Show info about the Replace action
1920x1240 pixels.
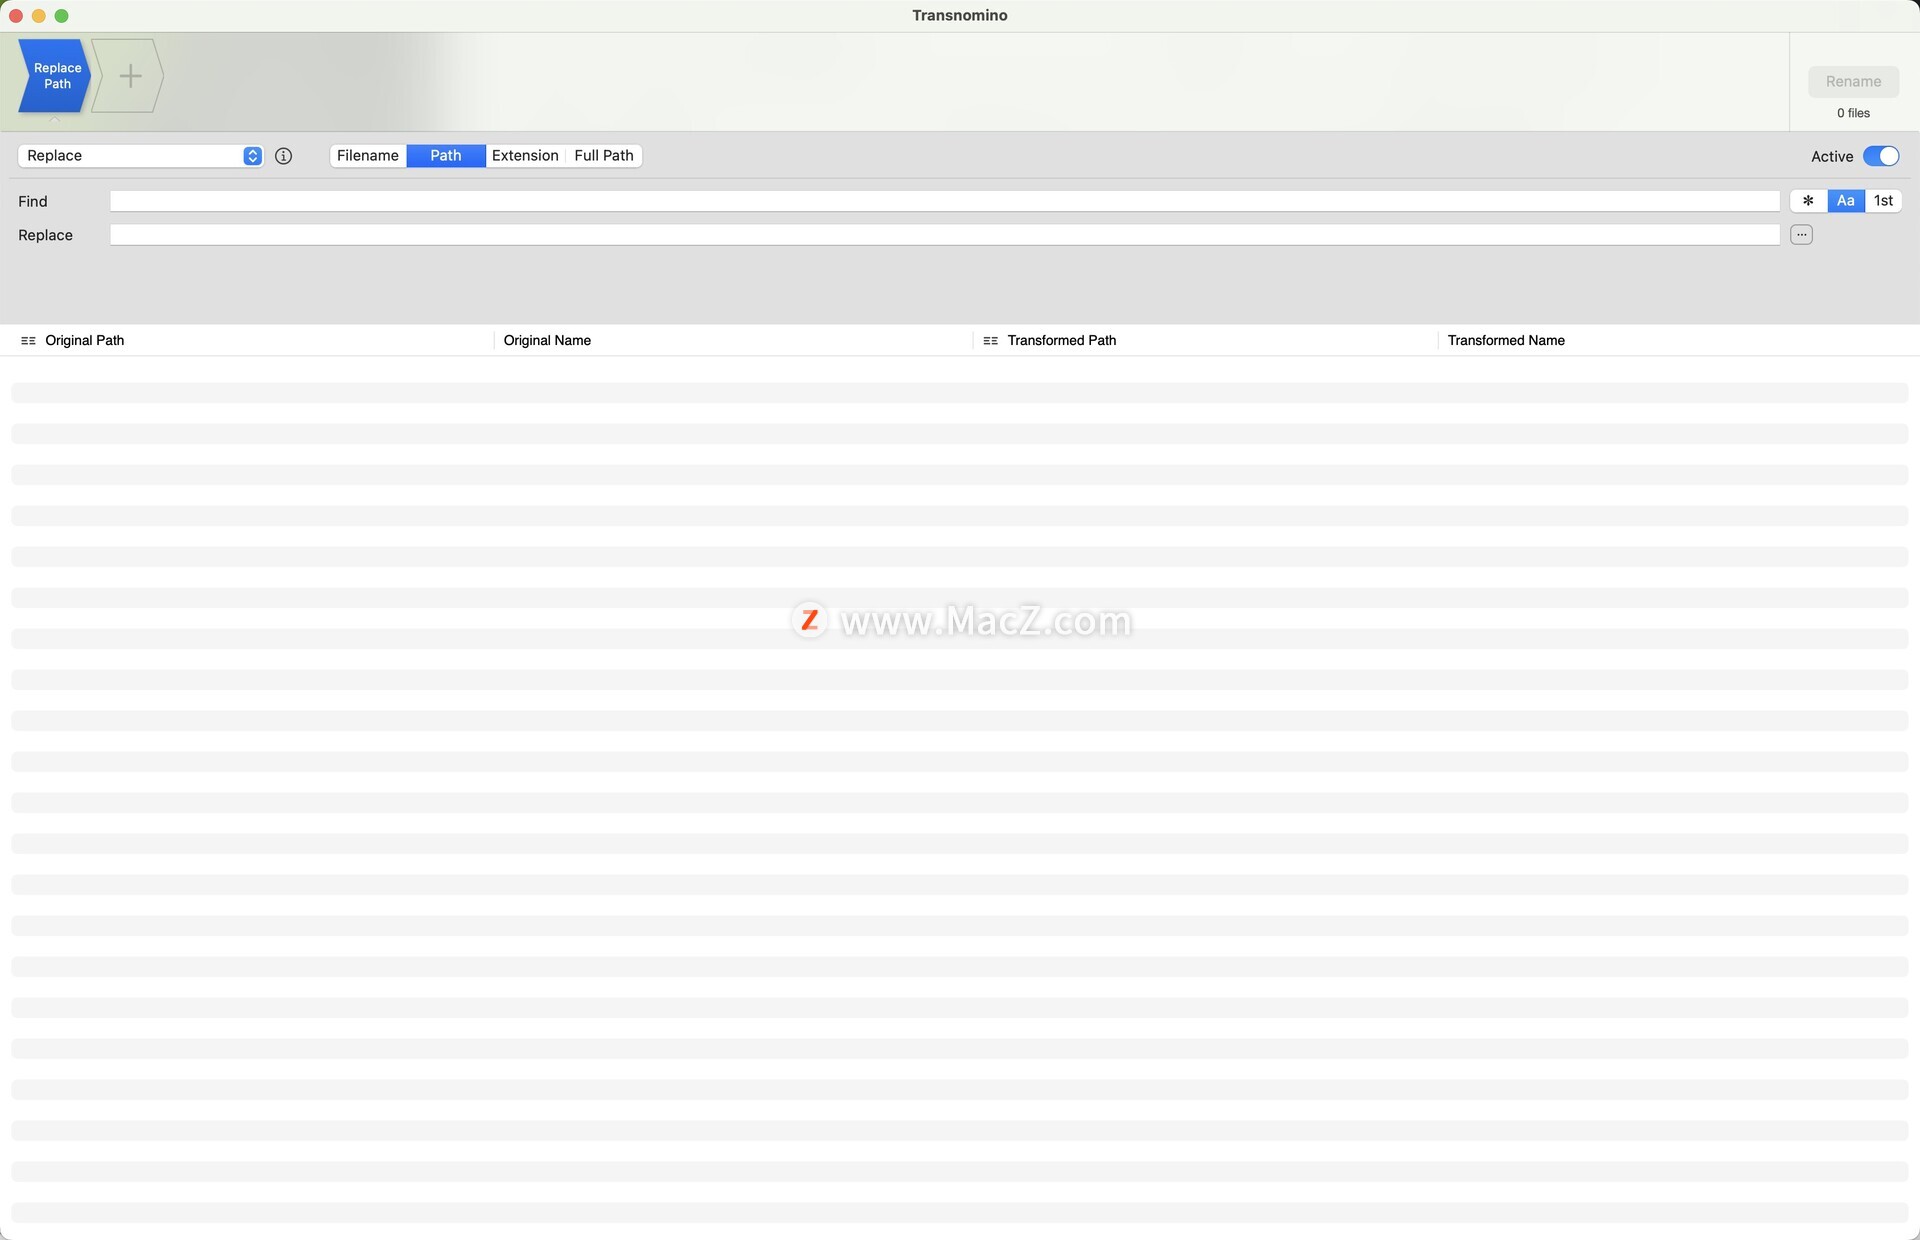284,156
